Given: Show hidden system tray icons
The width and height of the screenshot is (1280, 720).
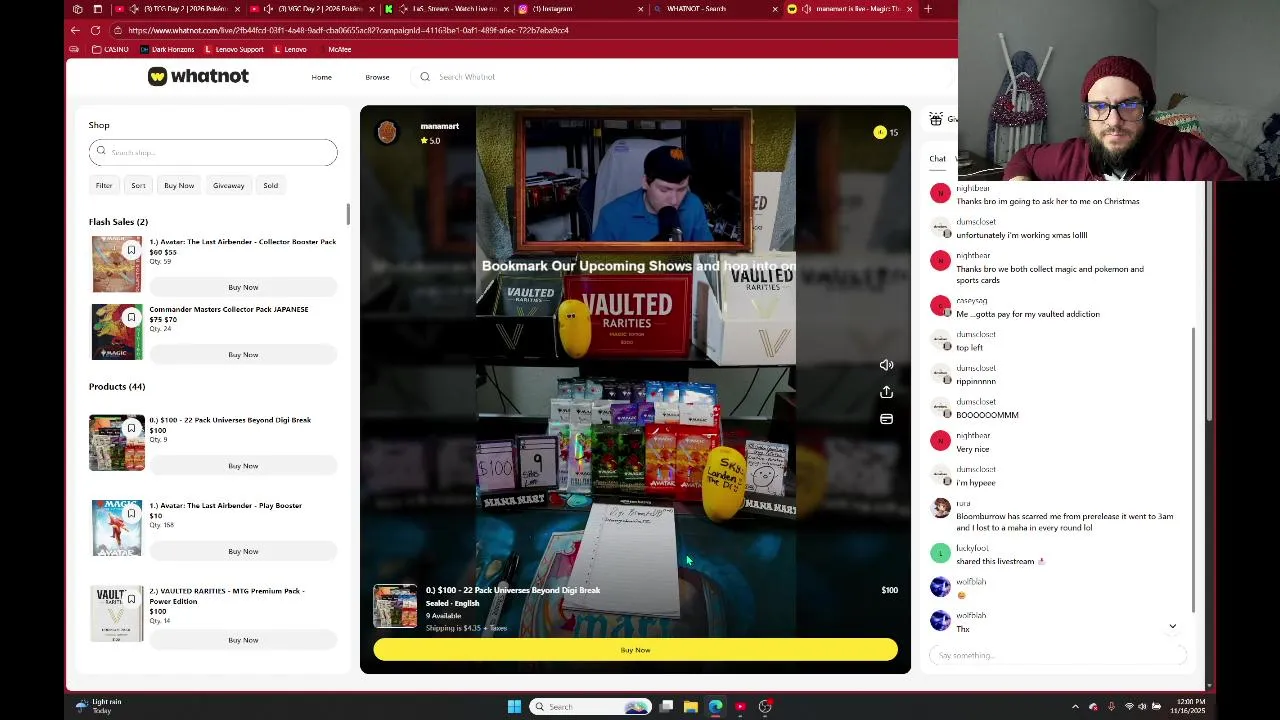Looking at the screenshot, I should pos(1076,707).
